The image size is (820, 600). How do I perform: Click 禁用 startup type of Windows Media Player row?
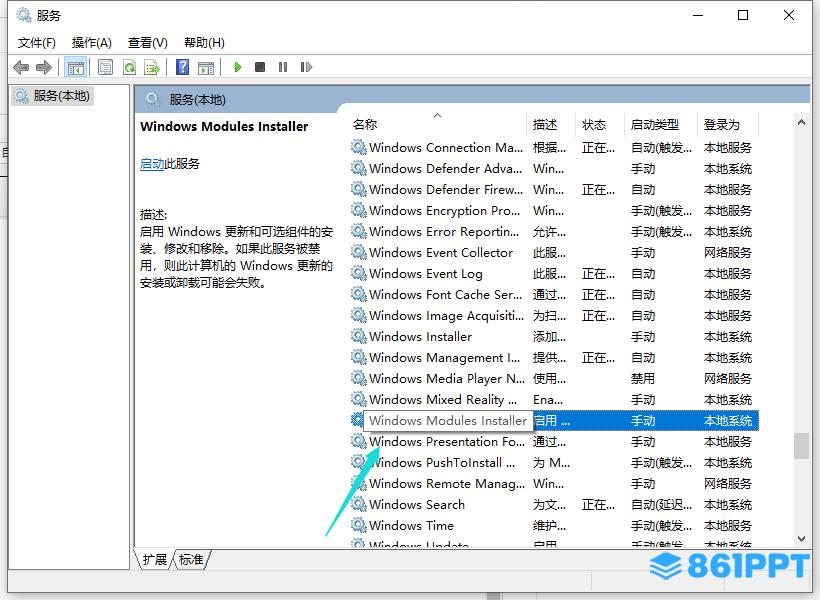click(643, 378)
